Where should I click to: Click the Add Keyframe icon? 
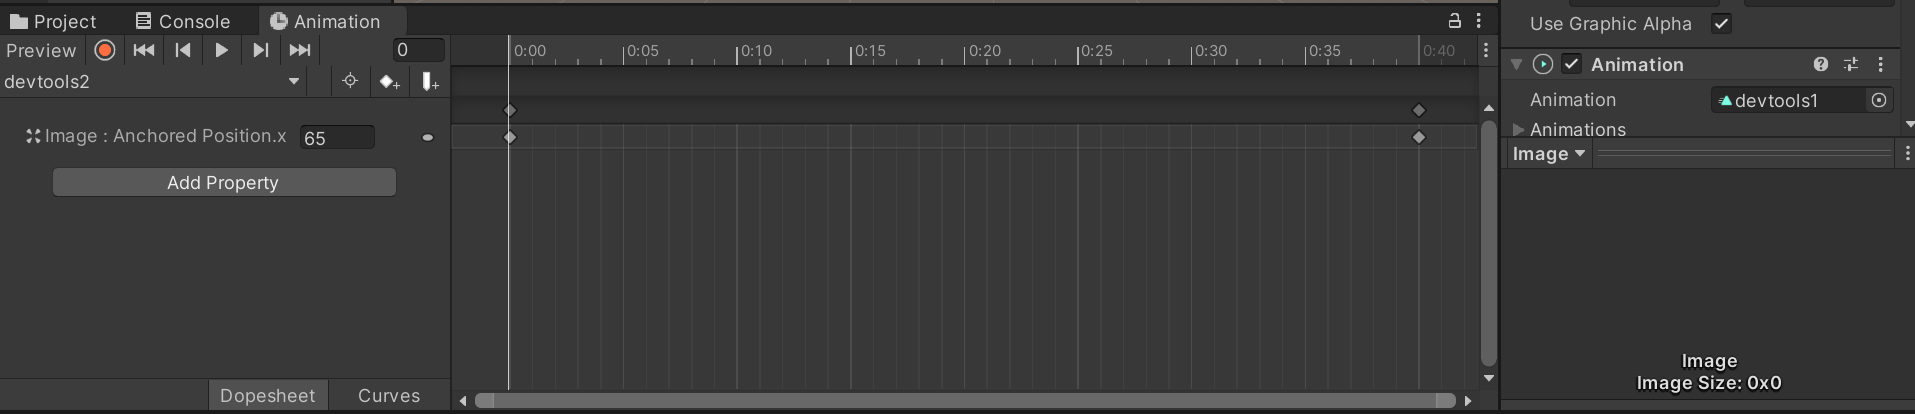click(x=389, y=82)
